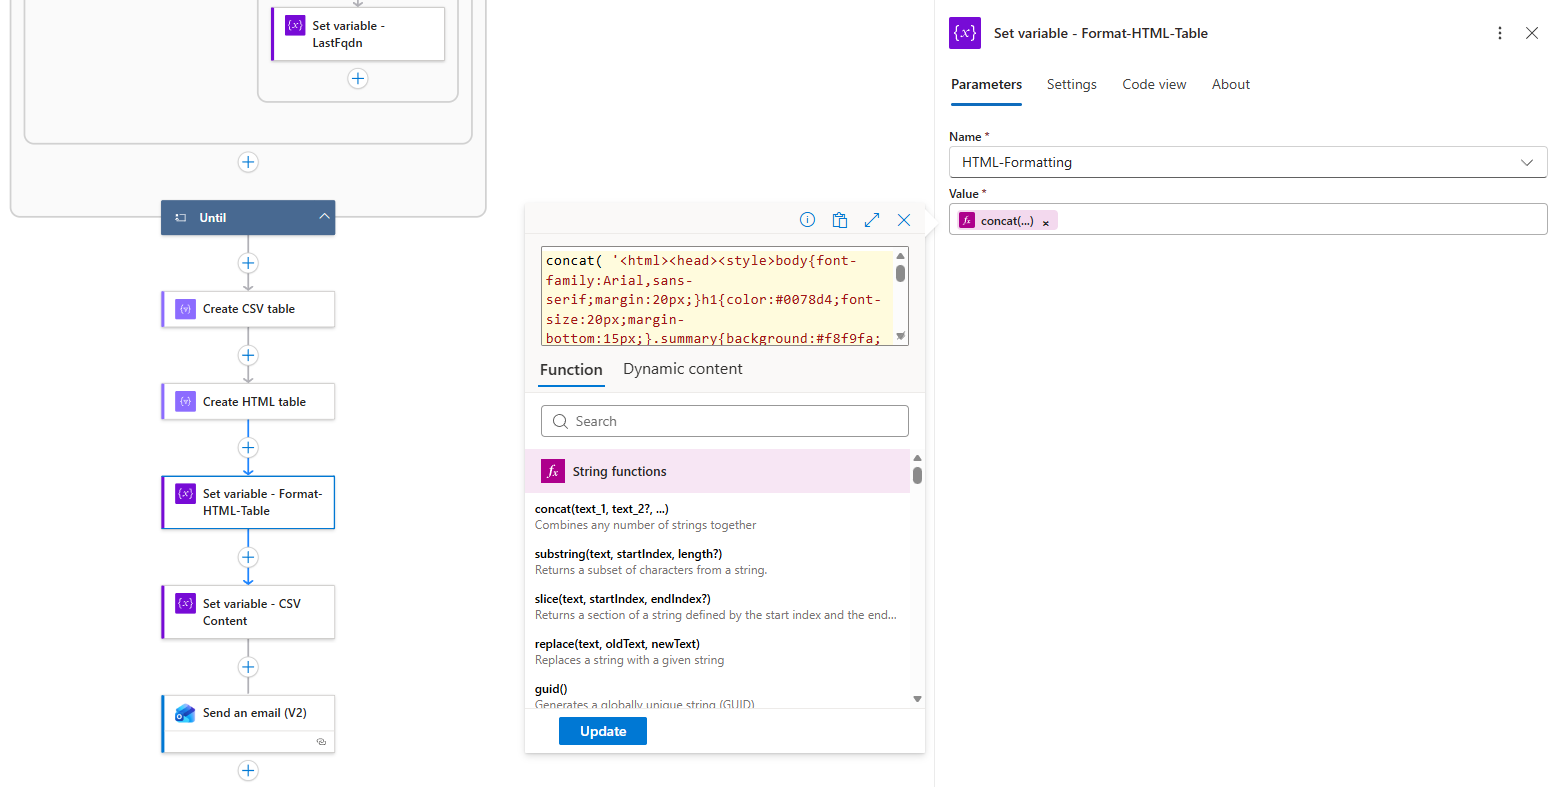
Task: Click the Update button
Action: point(602,731)
